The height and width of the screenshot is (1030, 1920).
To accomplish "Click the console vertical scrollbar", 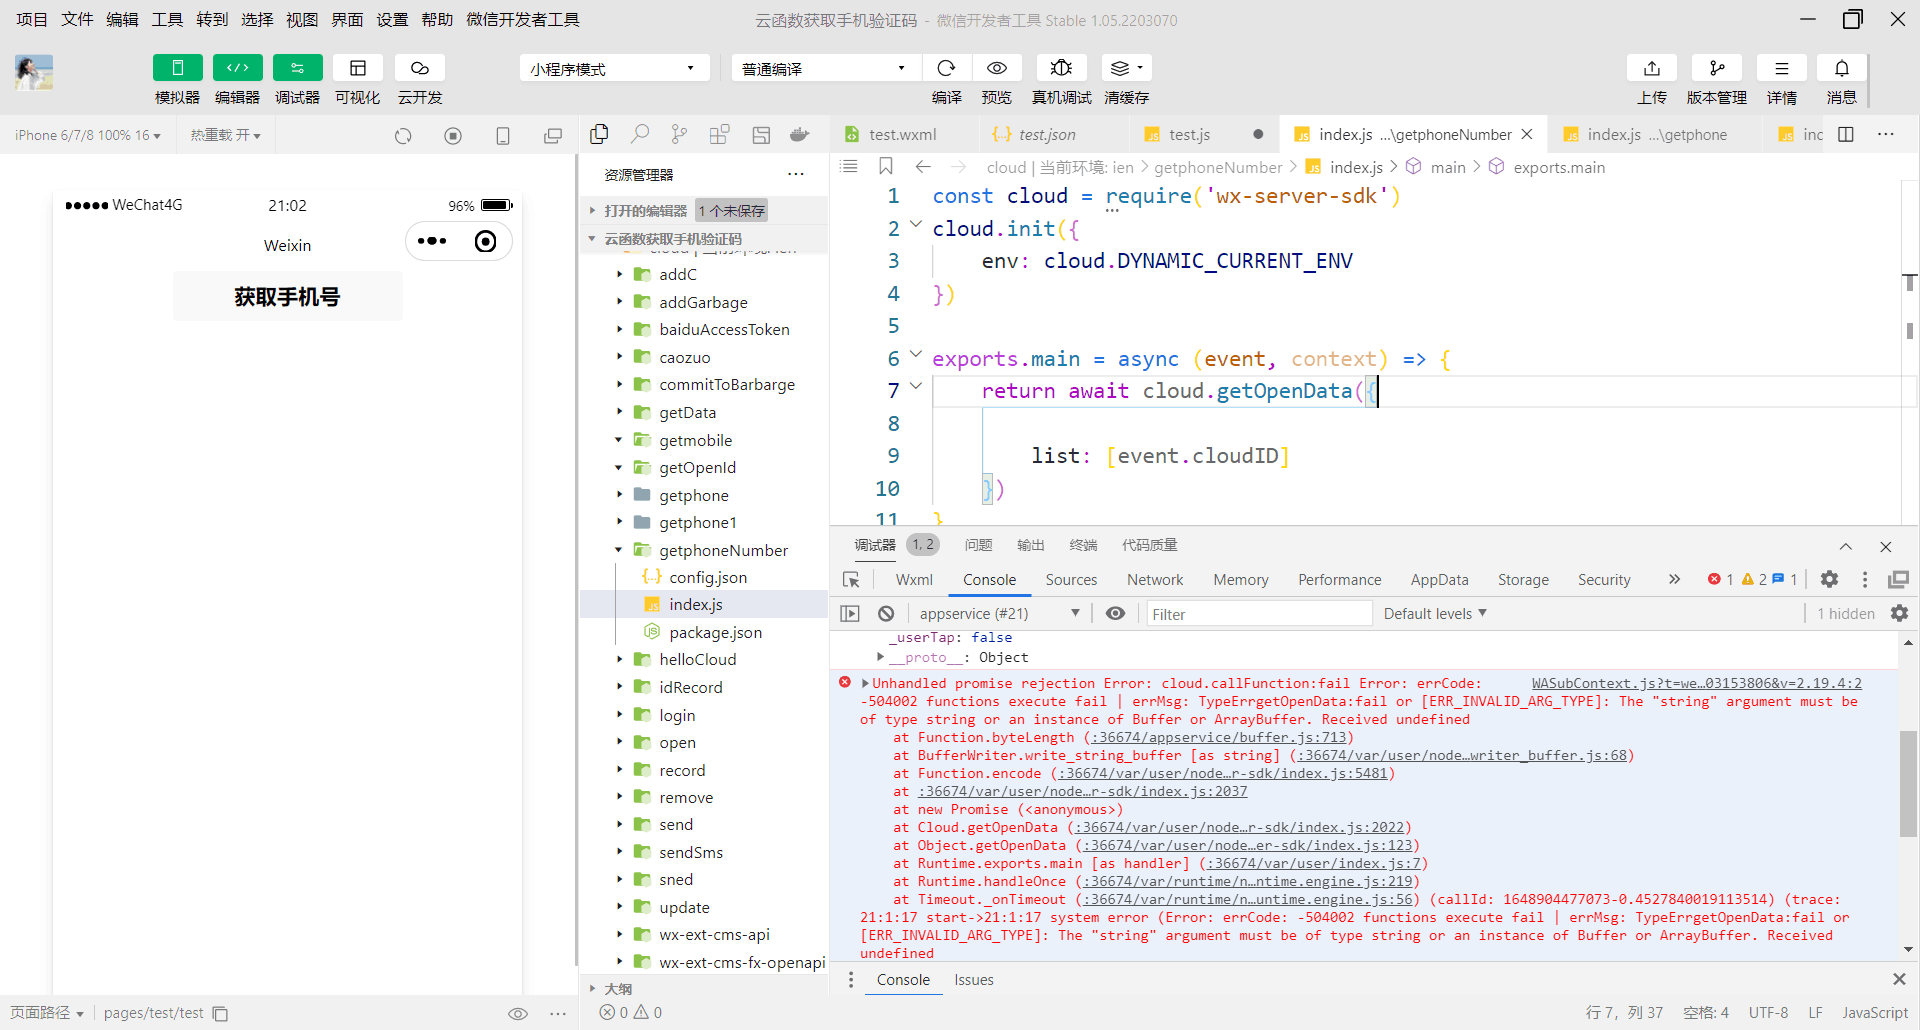I will tap(1908, 785).
